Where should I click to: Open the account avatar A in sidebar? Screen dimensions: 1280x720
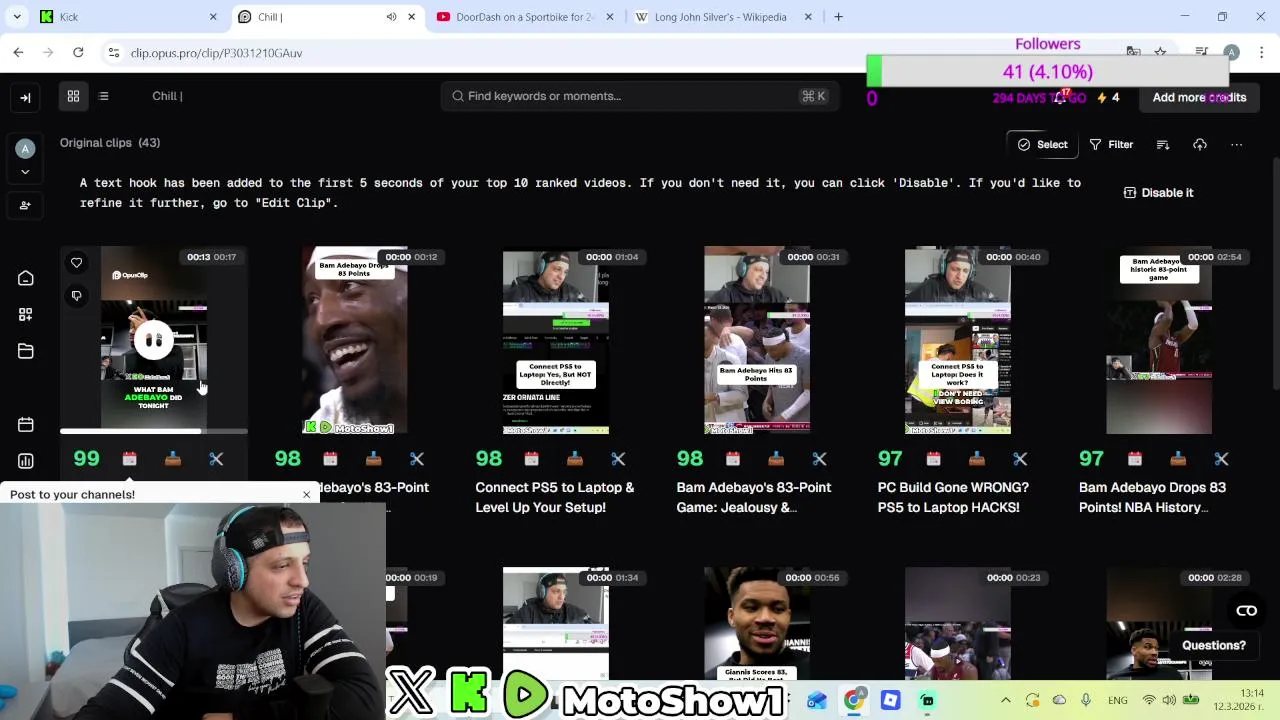pos(26,149)
